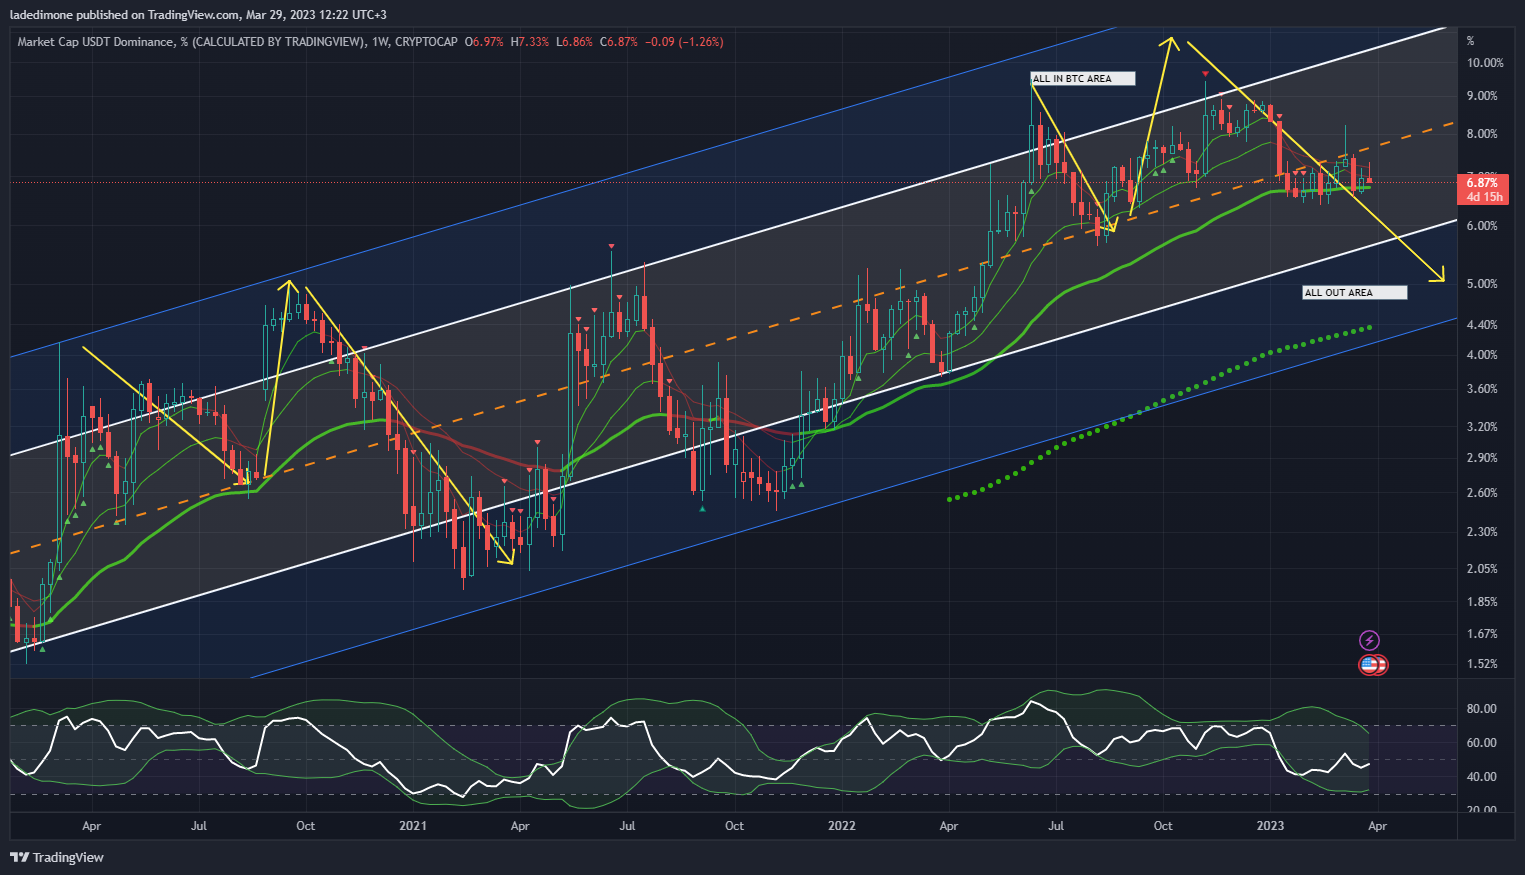1525x875 pixels.
Task: Click the close value C6.87%
Action: (618, 42)
